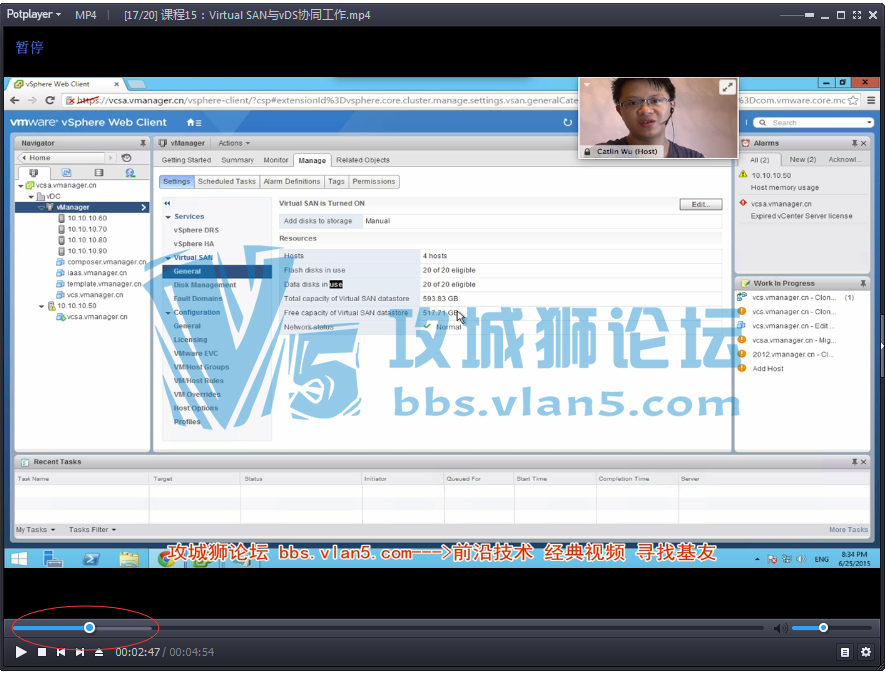Go back in the browser
The image size is (885, 675).
[15, 100]
